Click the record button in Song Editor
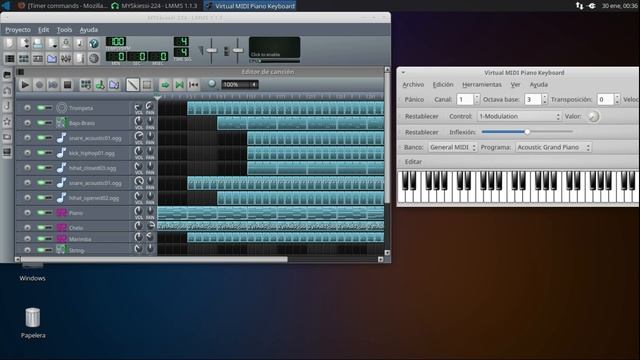 [x=39, y=85]
